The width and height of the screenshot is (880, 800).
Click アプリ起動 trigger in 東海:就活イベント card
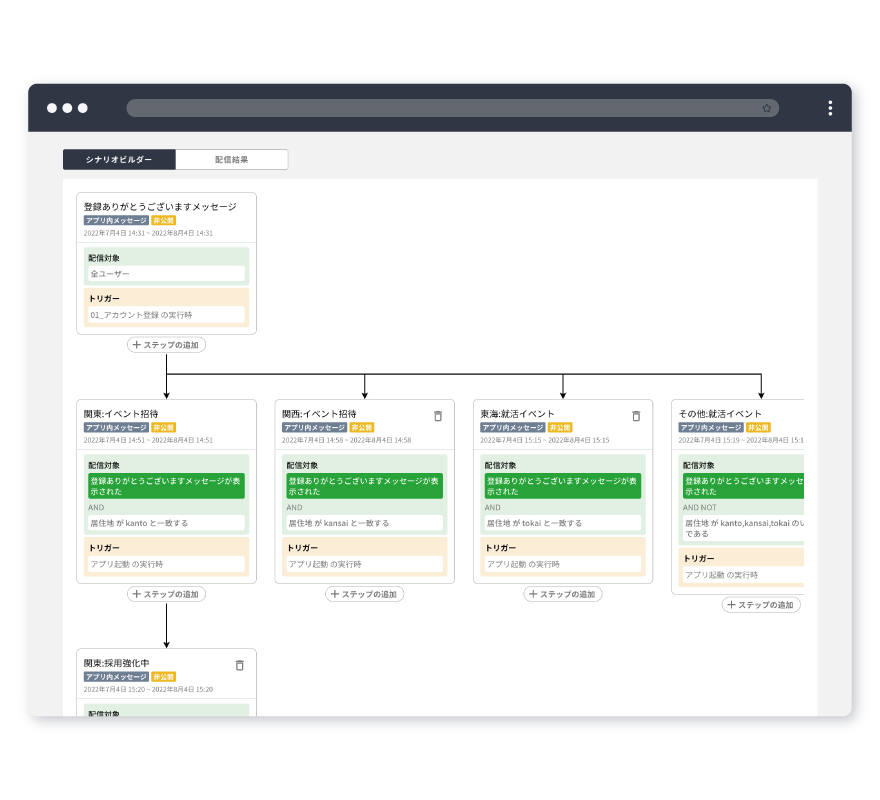(563, 564)
